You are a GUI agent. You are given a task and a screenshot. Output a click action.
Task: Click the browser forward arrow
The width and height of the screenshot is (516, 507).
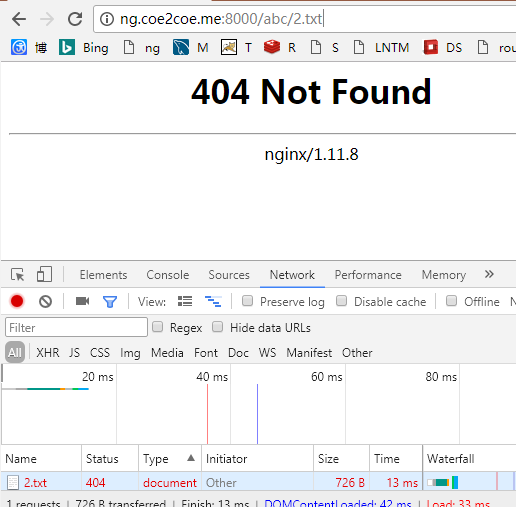[x=47, y=19]
